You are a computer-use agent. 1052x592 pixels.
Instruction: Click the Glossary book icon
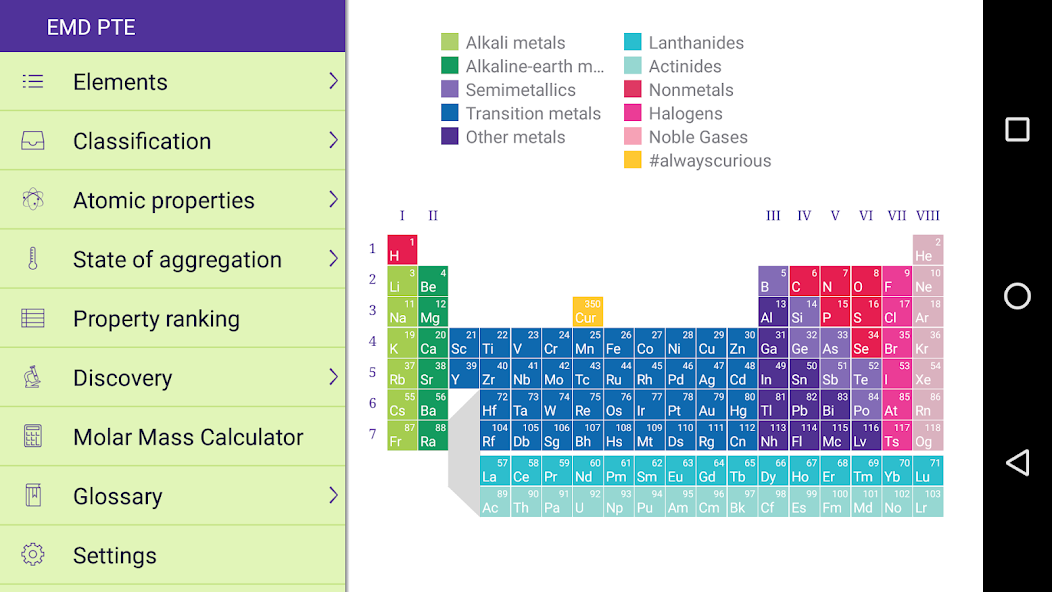(x=33, y=495)
